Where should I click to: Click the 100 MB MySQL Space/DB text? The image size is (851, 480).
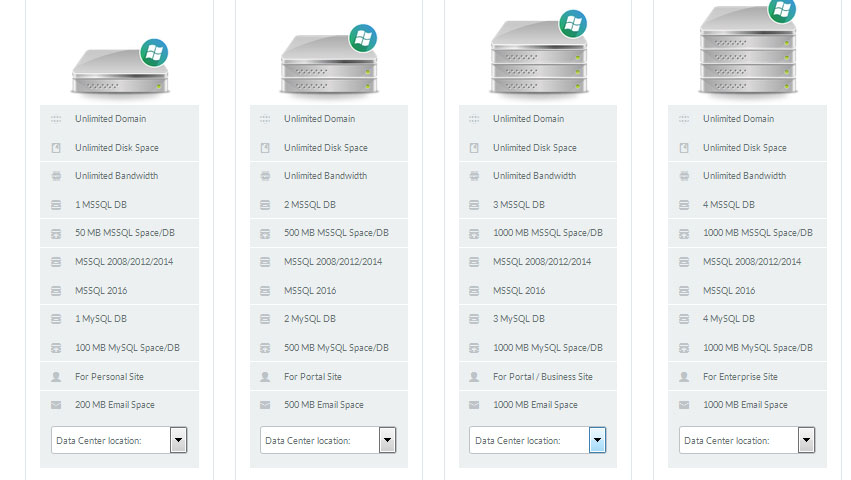pos(128,348)
